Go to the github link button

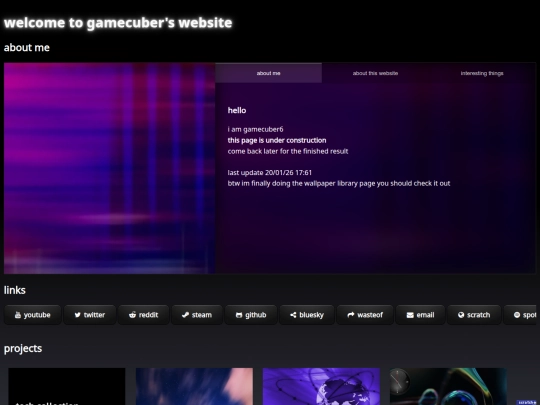(251, 315)
